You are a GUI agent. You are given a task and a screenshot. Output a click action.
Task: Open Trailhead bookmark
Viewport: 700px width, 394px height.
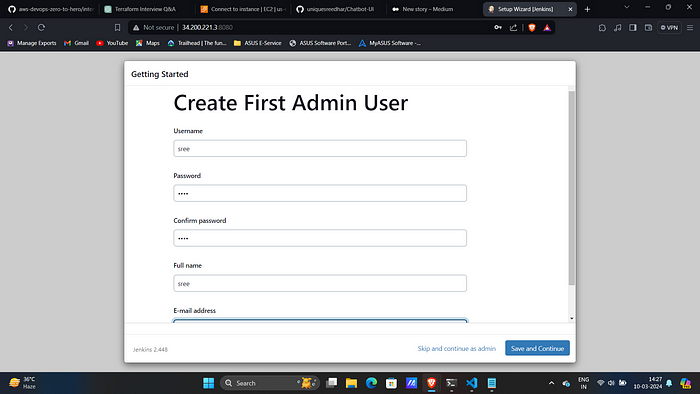click(197, 43)
